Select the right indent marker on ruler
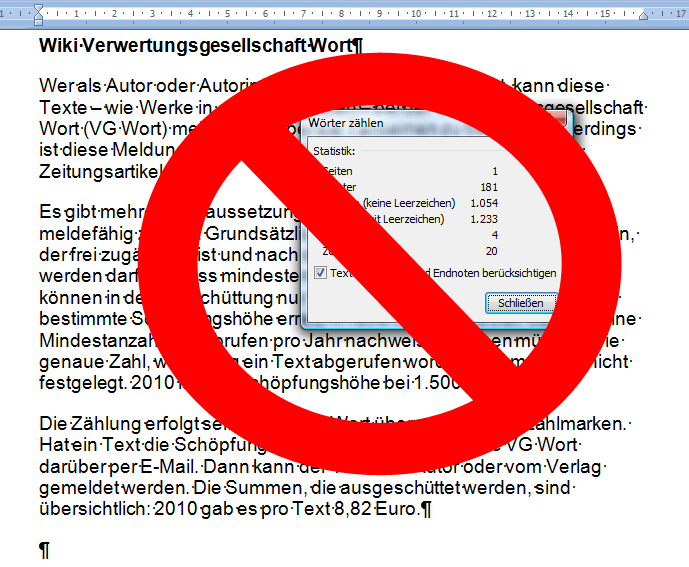The image size is (689, 567). point(643,16)
